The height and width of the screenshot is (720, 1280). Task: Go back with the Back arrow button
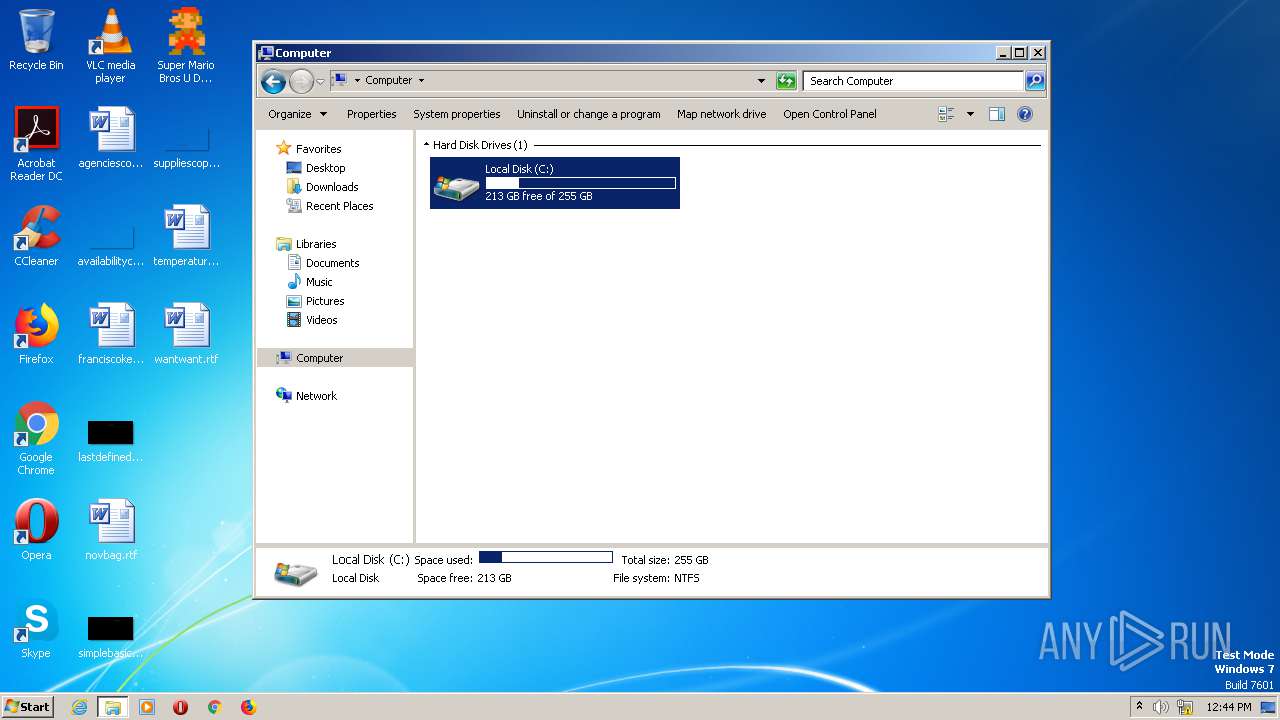273,81
